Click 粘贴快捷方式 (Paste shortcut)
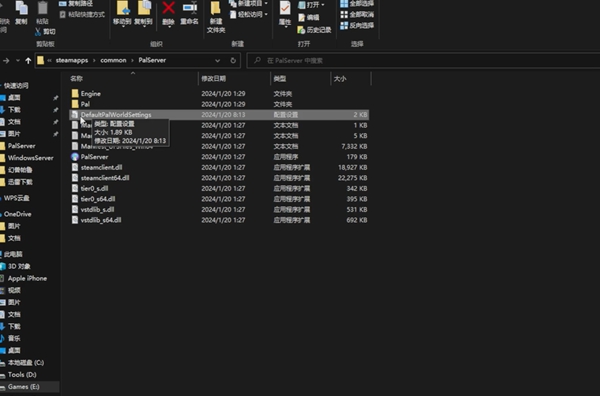 pos(82,15)
